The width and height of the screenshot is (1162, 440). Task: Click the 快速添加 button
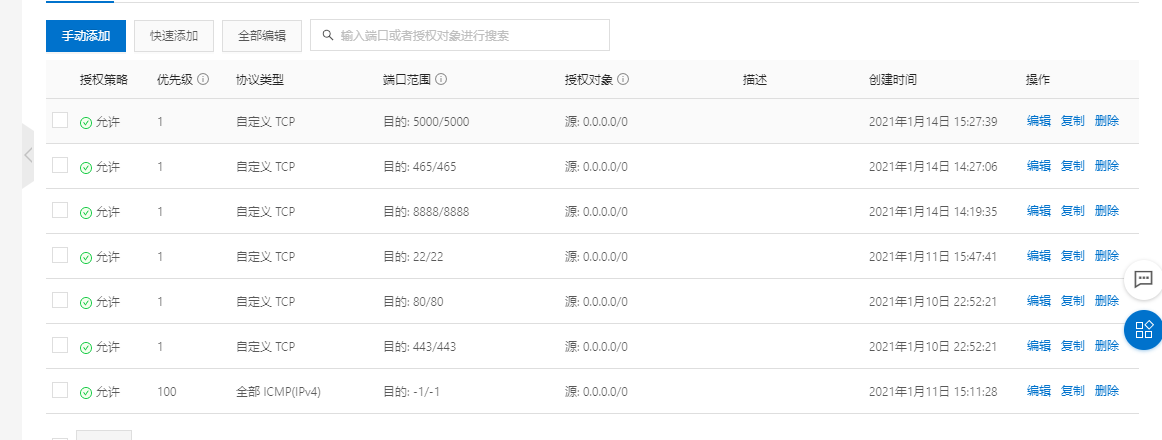coord(174,35)
